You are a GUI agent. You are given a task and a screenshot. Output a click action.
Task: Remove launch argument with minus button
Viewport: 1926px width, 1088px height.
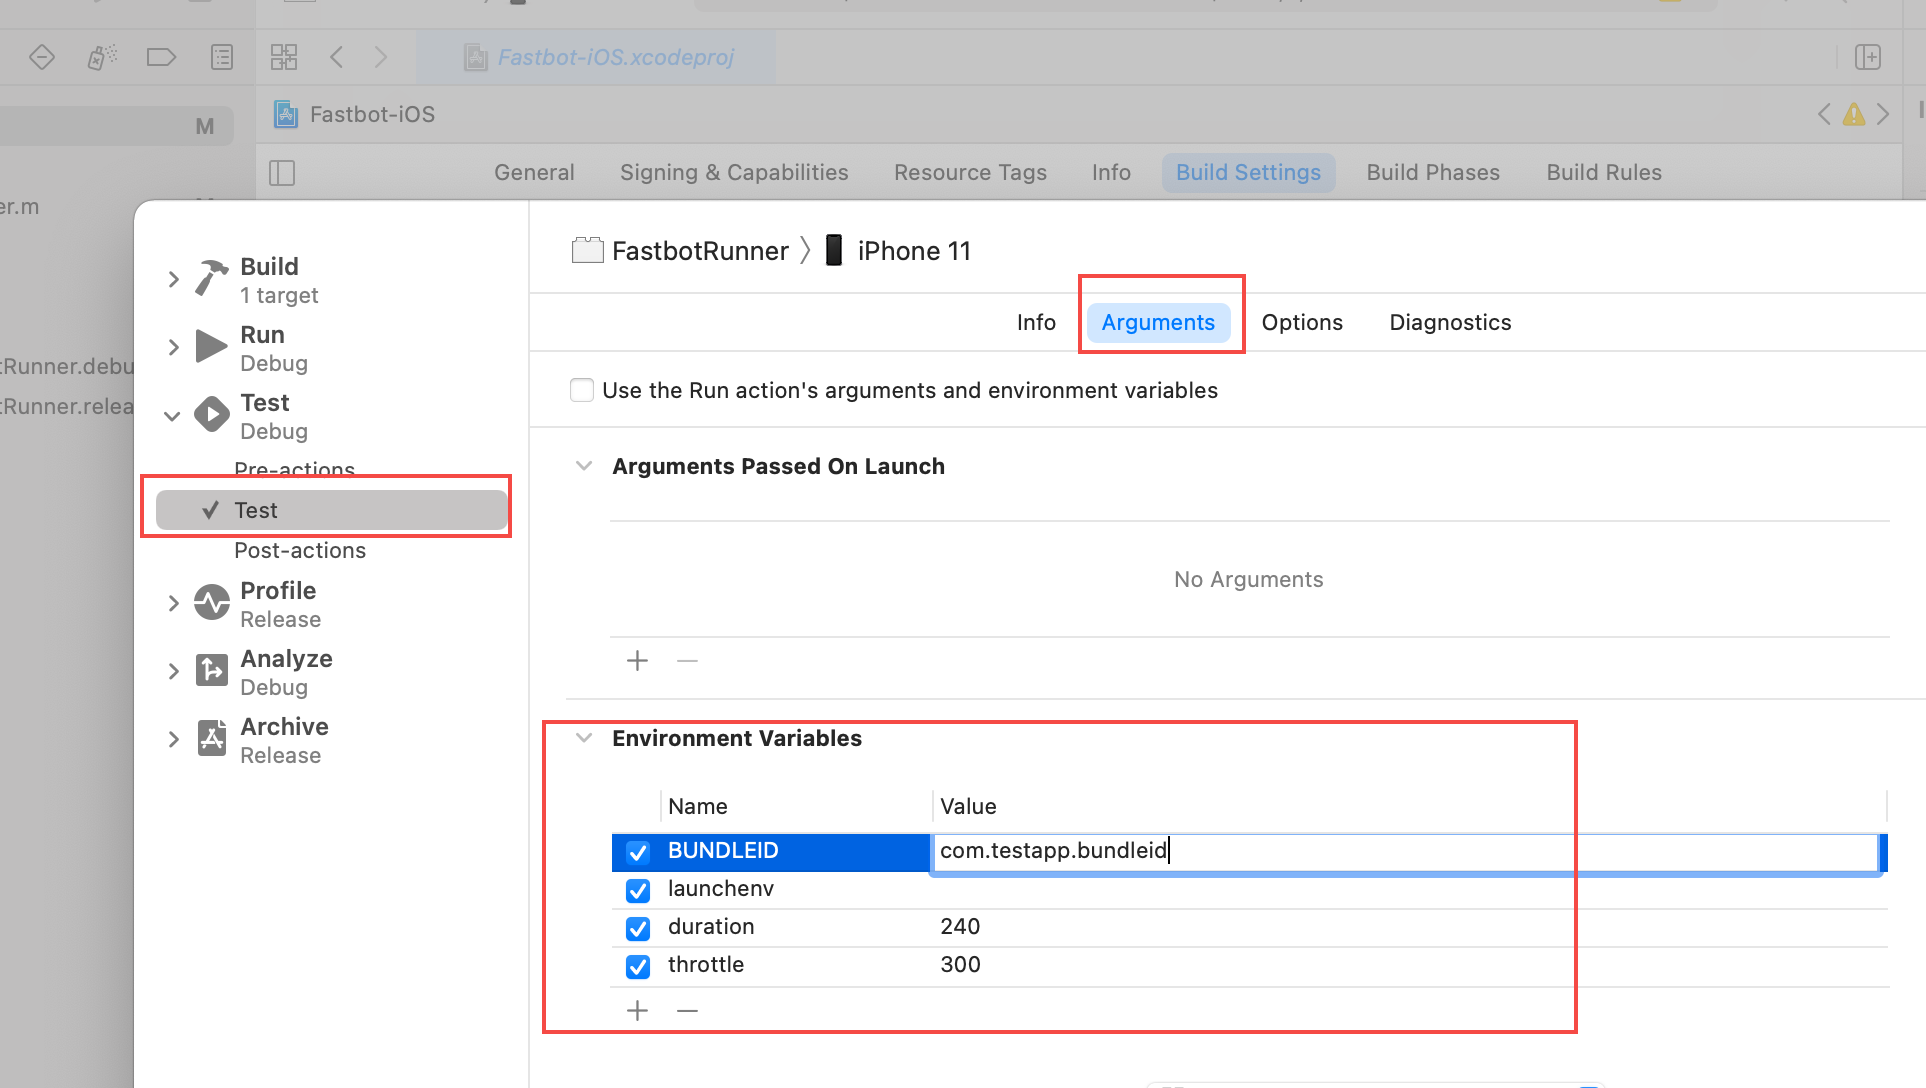click(687, 660)
